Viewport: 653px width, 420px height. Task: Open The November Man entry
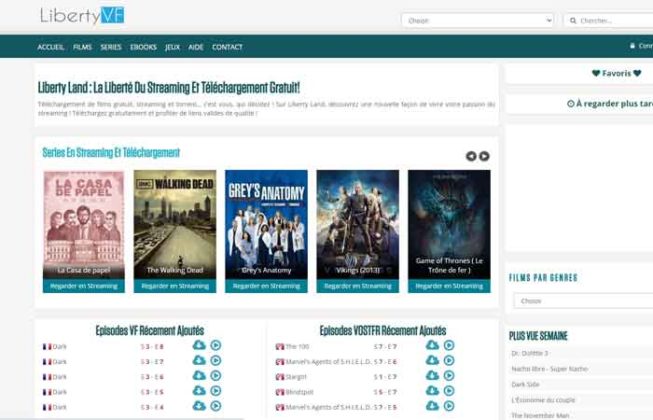click(x=540, y=415)
